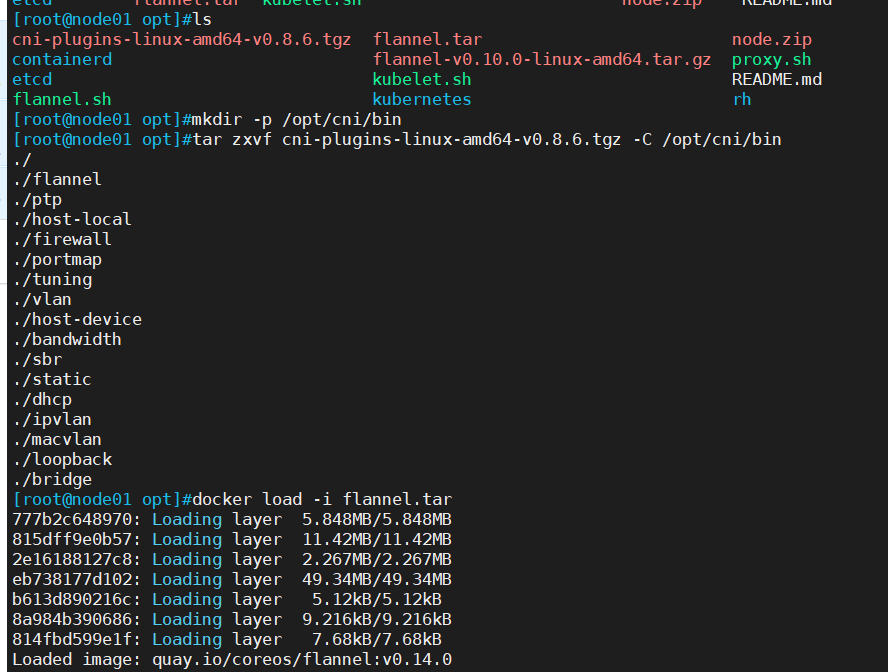Click the ./ptp extracted entry

(x=37, y=200)
